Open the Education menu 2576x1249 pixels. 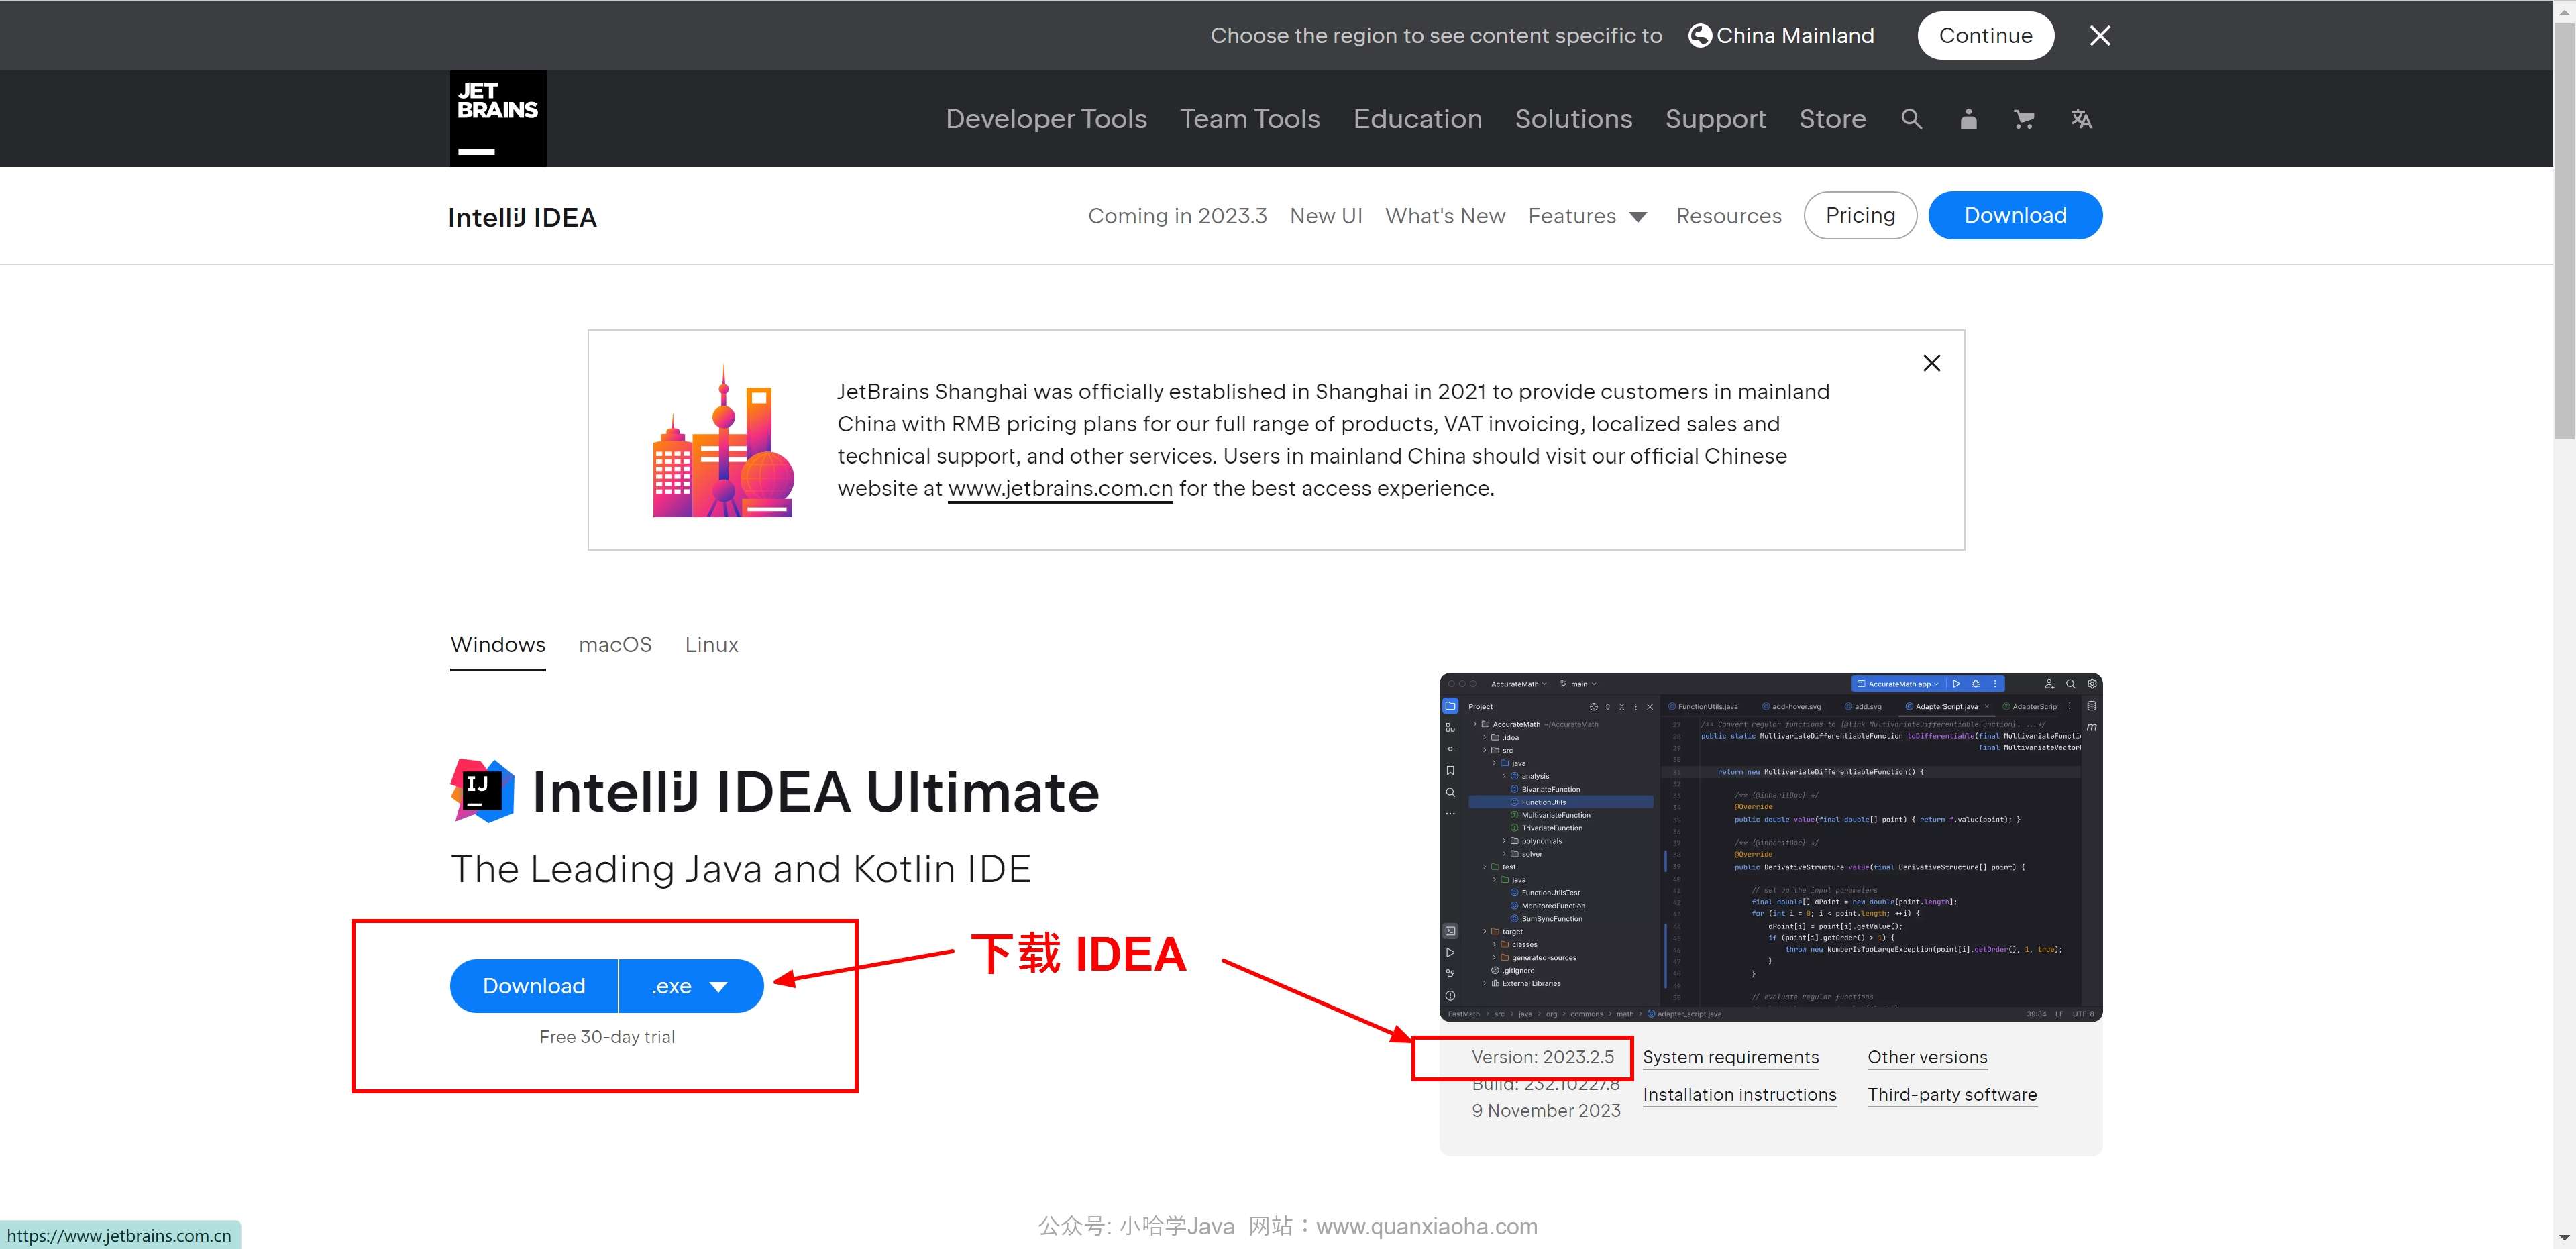[1417, 119]
